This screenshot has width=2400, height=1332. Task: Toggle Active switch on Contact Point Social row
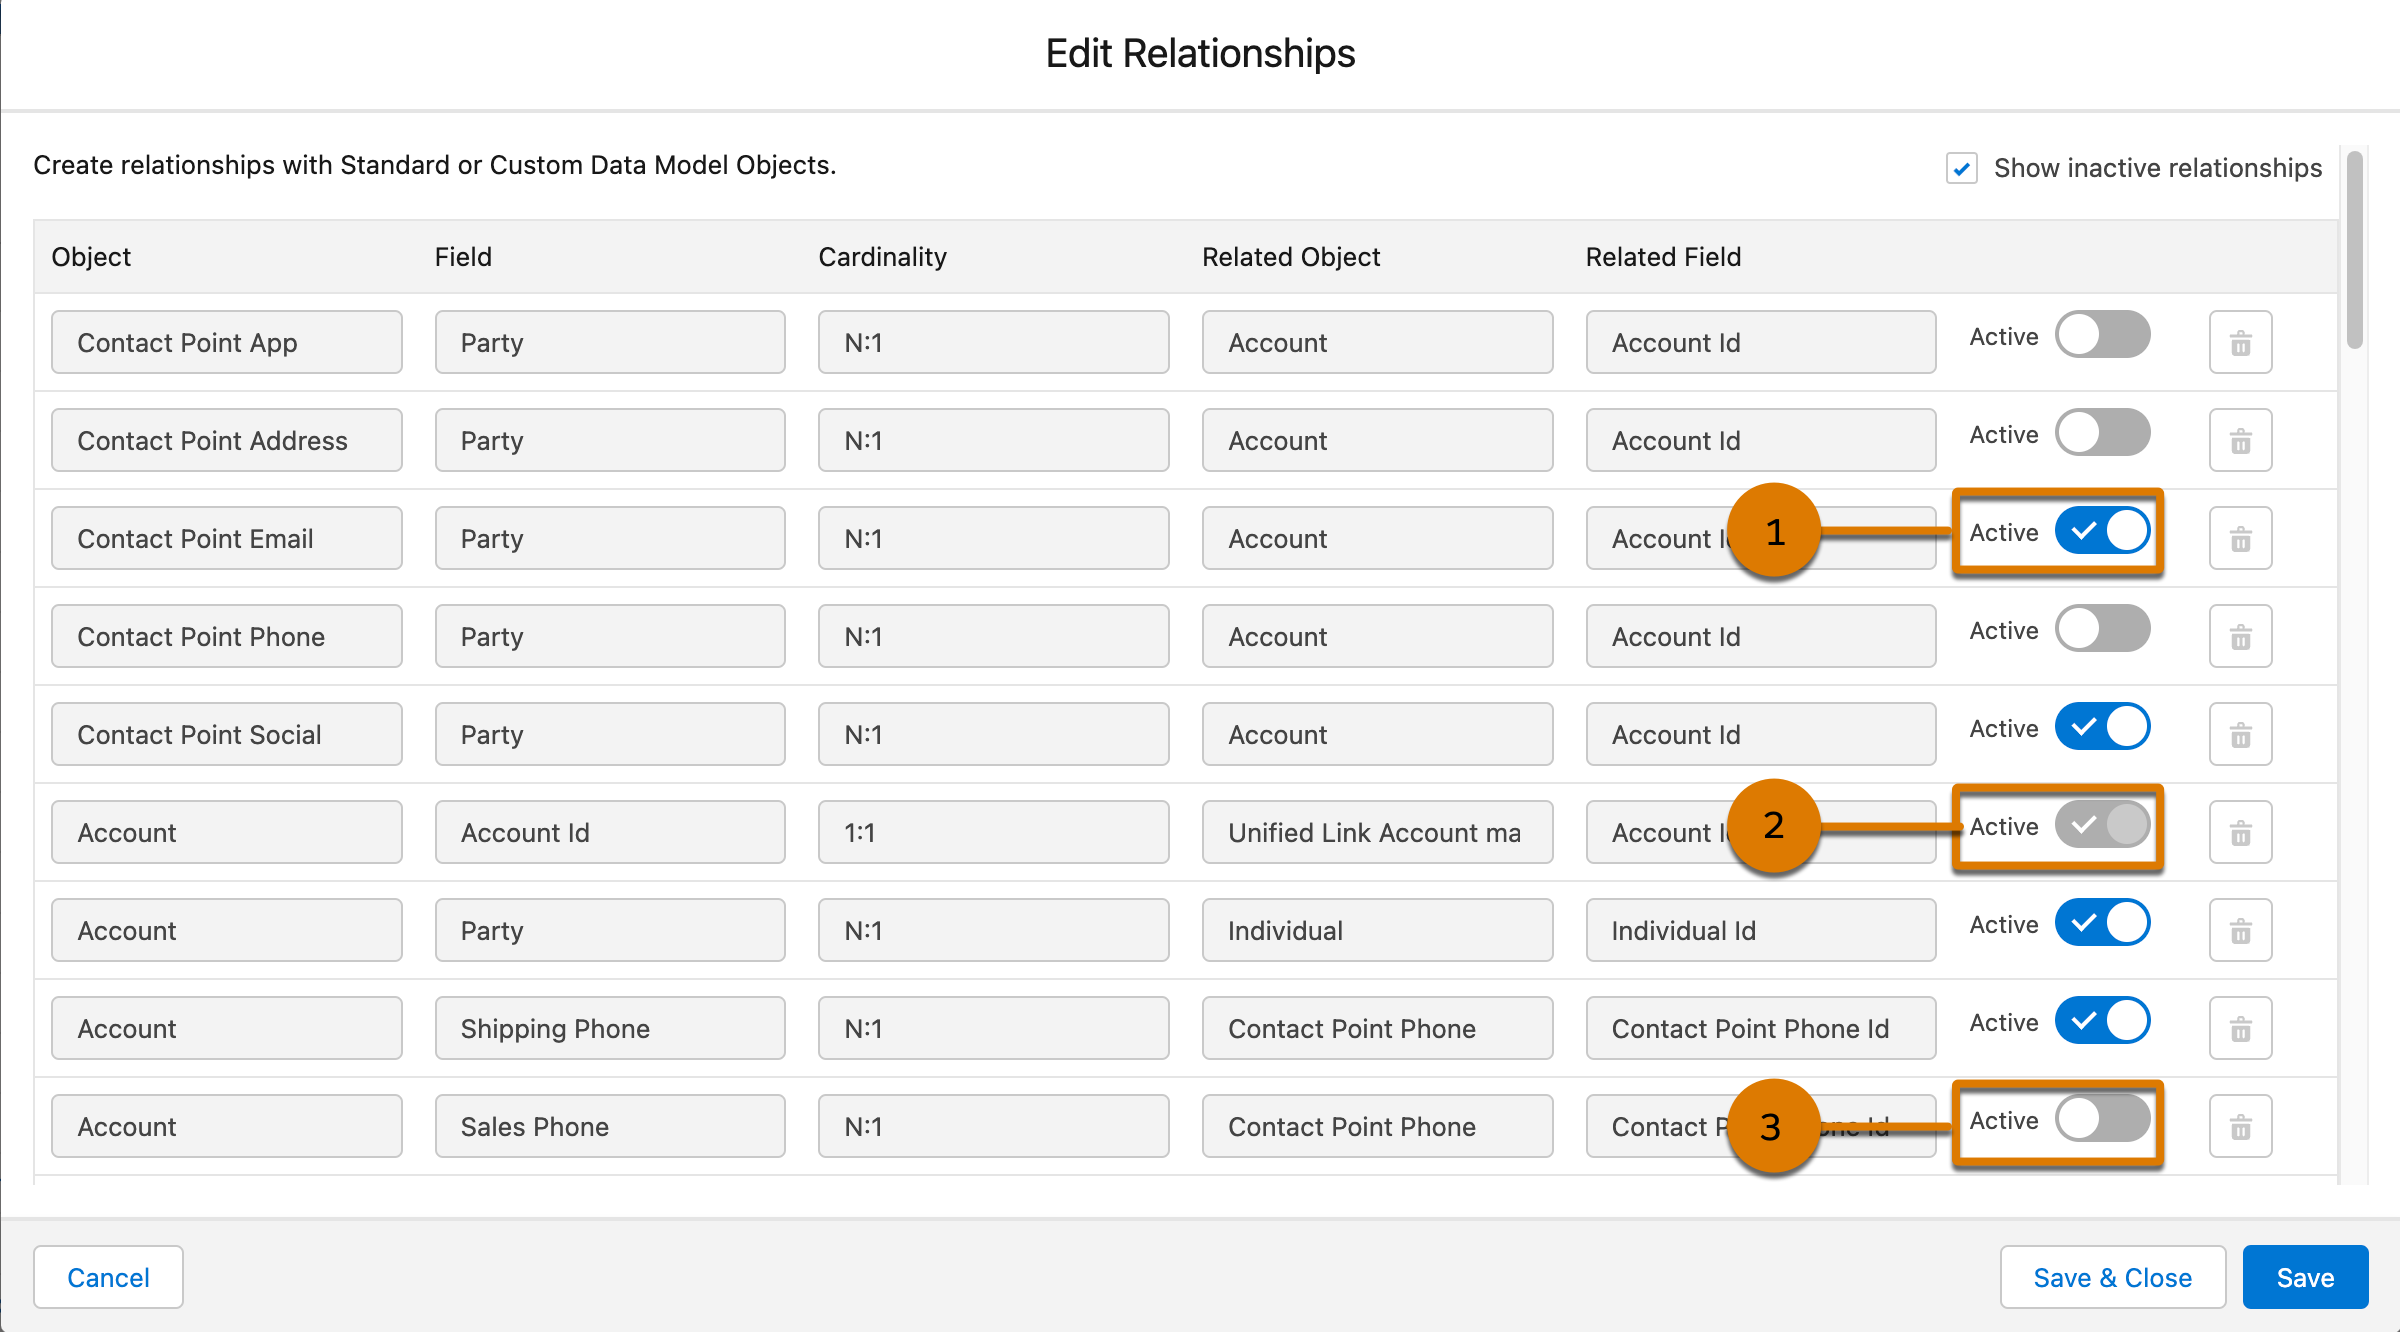2102,727
